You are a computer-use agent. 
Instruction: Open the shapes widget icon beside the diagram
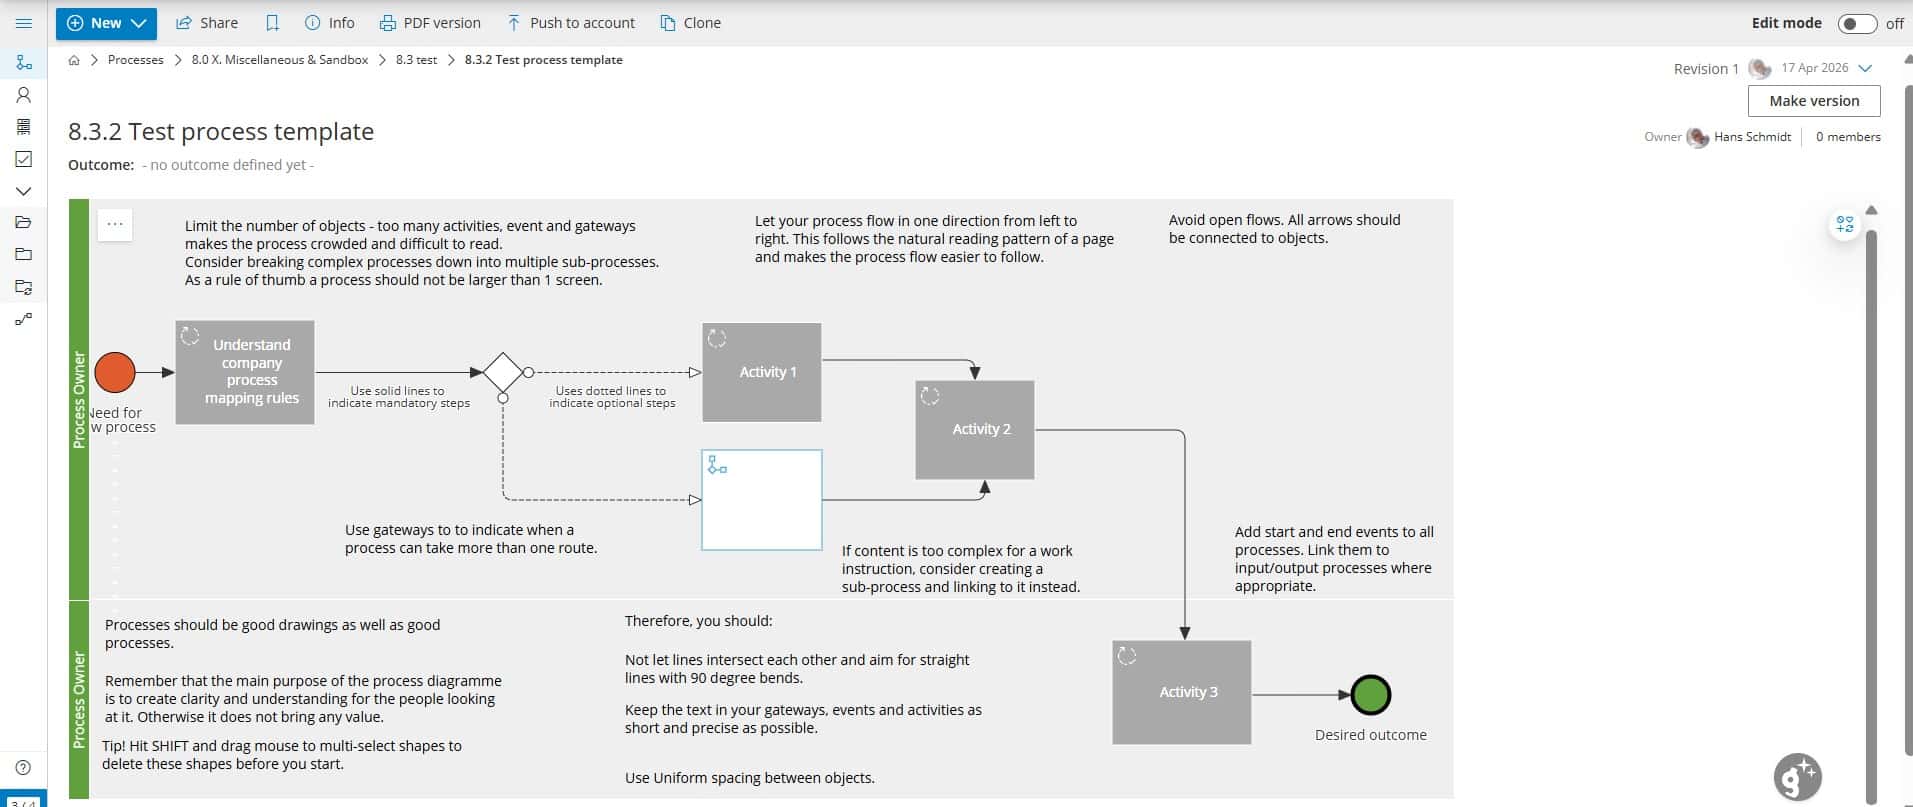(1844, 224)
